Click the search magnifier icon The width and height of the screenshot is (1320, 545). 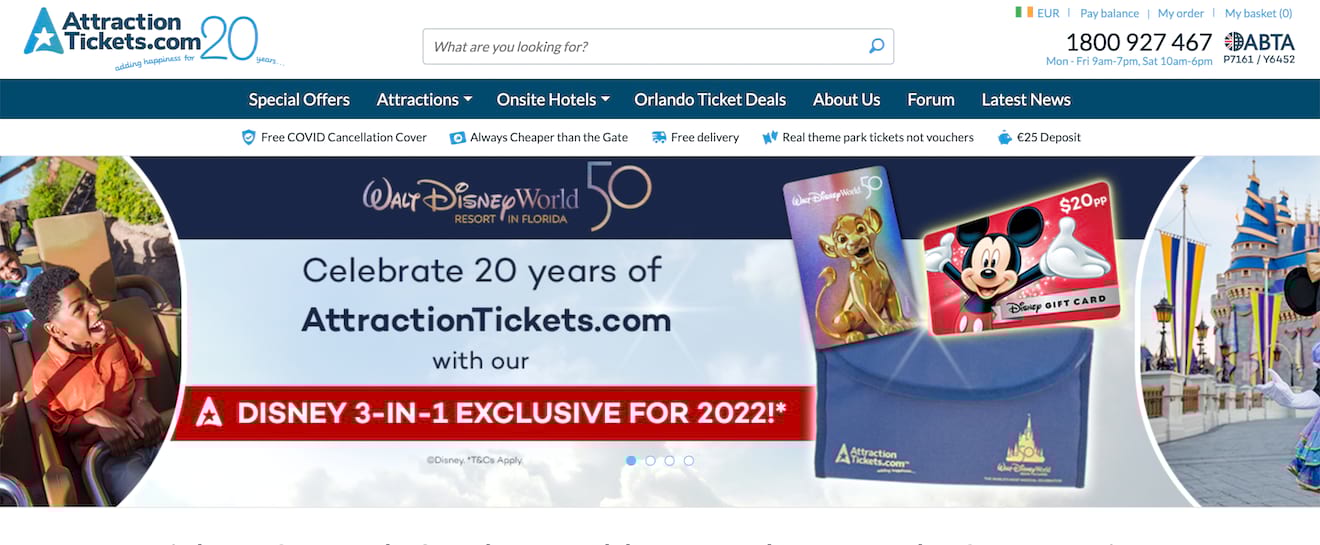point(877,46)
